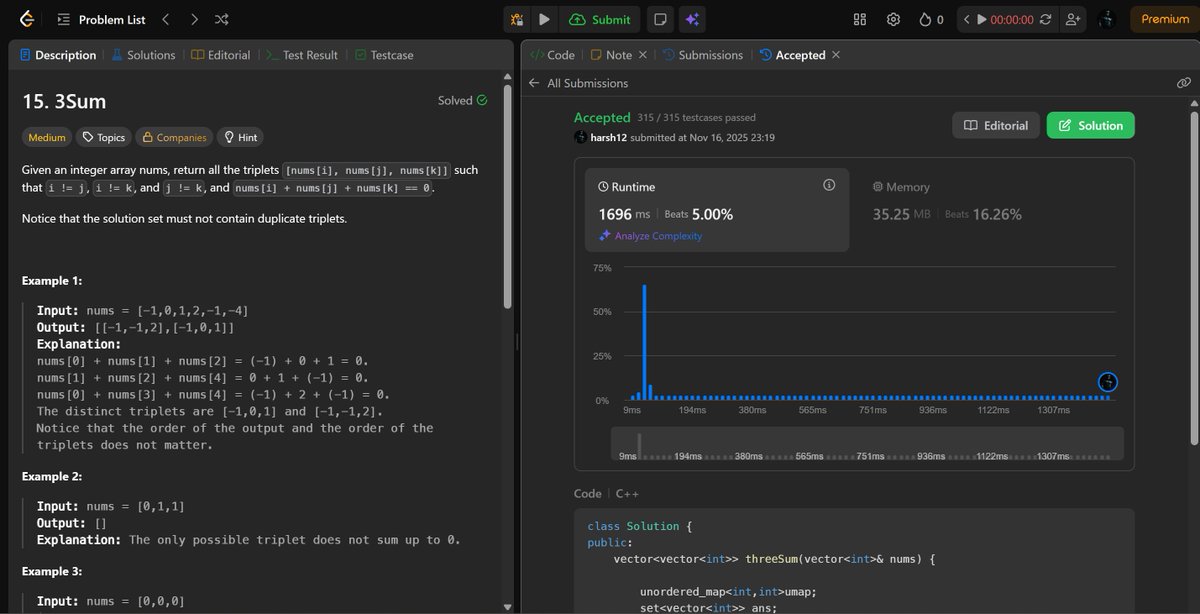
Task: Open the Analyze Complexity link
Action: pos(652,236)
